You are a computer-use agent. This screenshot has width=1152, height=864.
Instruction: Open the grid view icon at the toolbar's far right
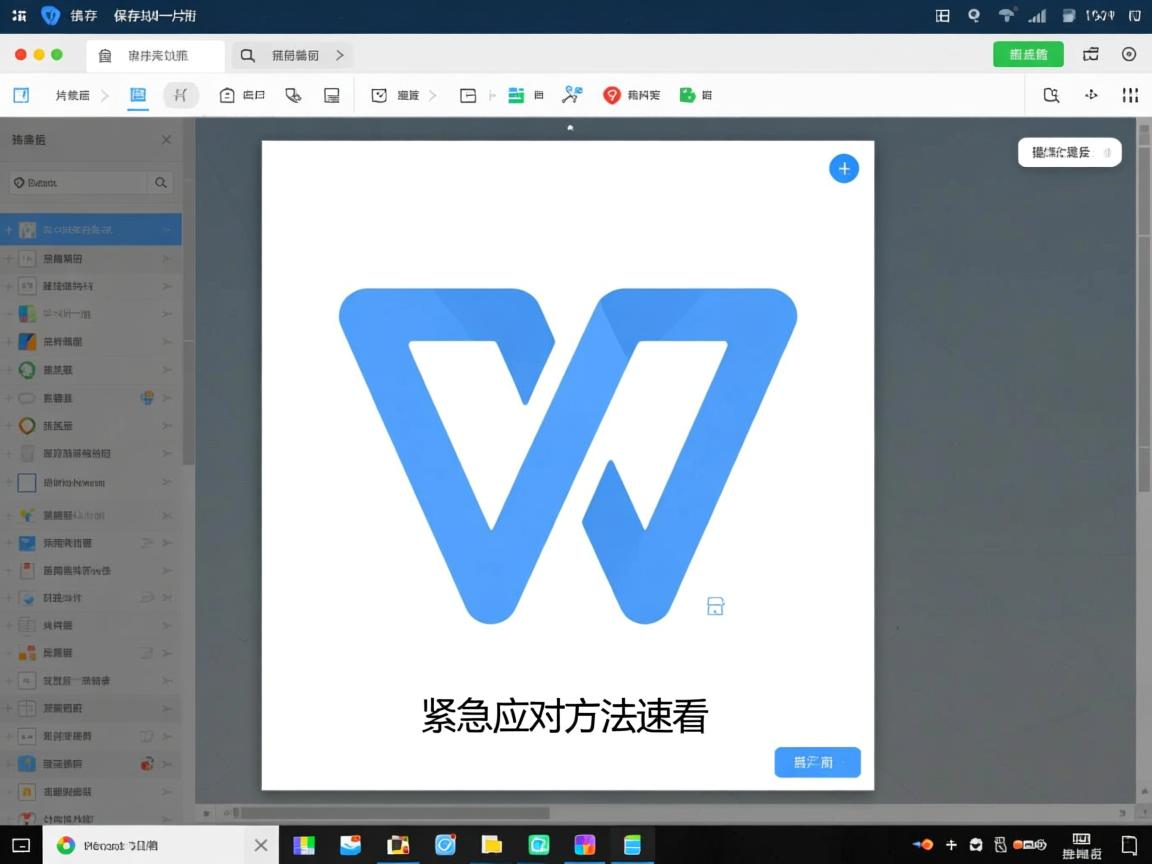click(x=1131, y=95)
